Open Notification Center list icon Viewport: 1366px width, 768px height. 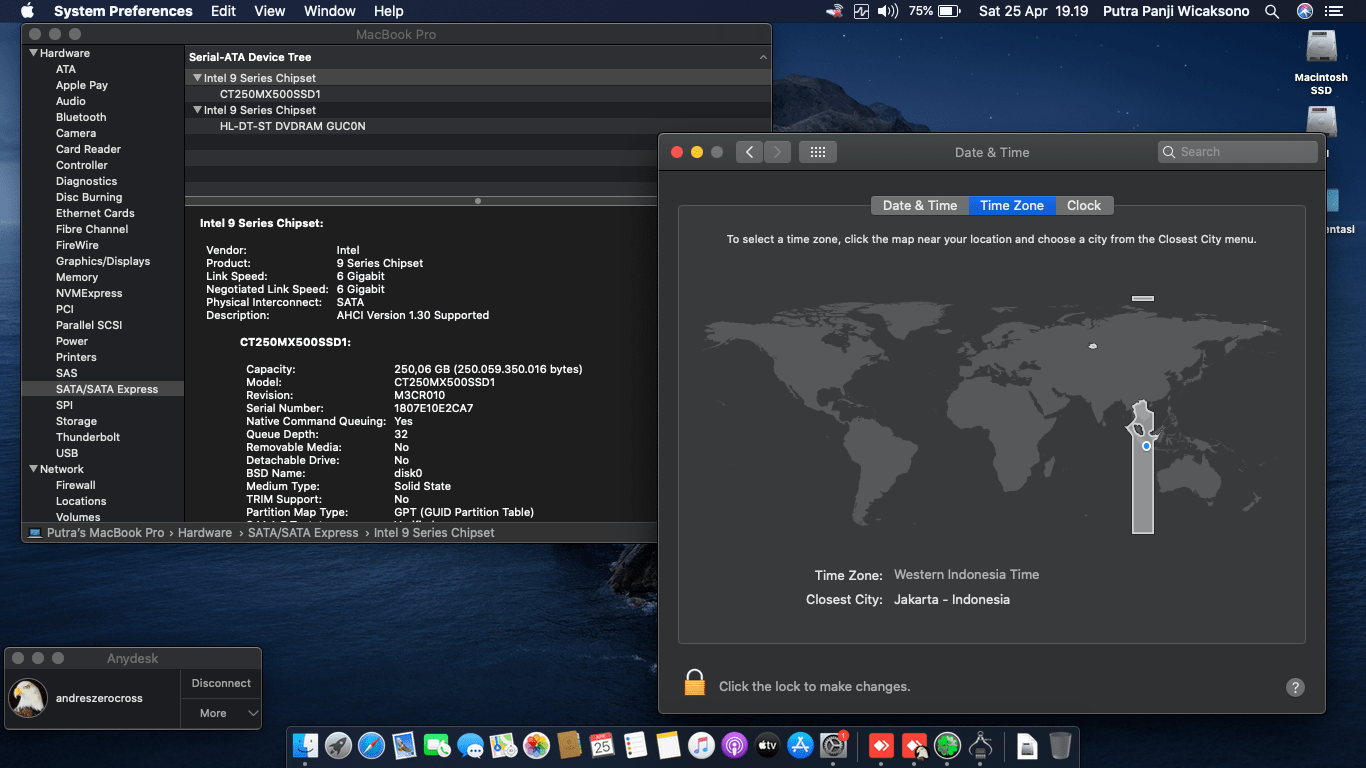click(x=1334, y=11)
